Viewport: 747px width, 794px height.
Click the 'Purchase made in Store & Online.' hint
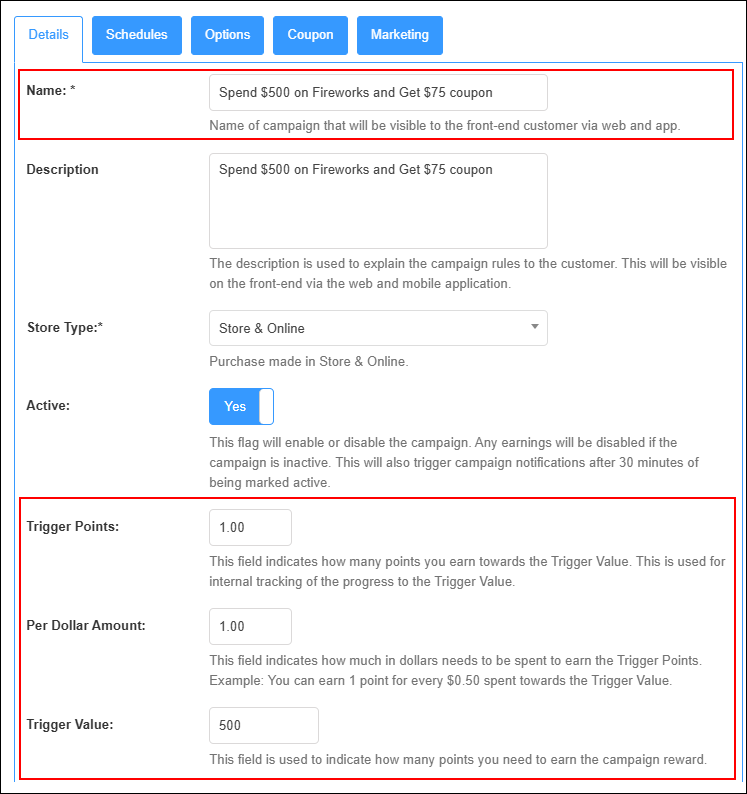pyautogui.click(x=309, y=362)
